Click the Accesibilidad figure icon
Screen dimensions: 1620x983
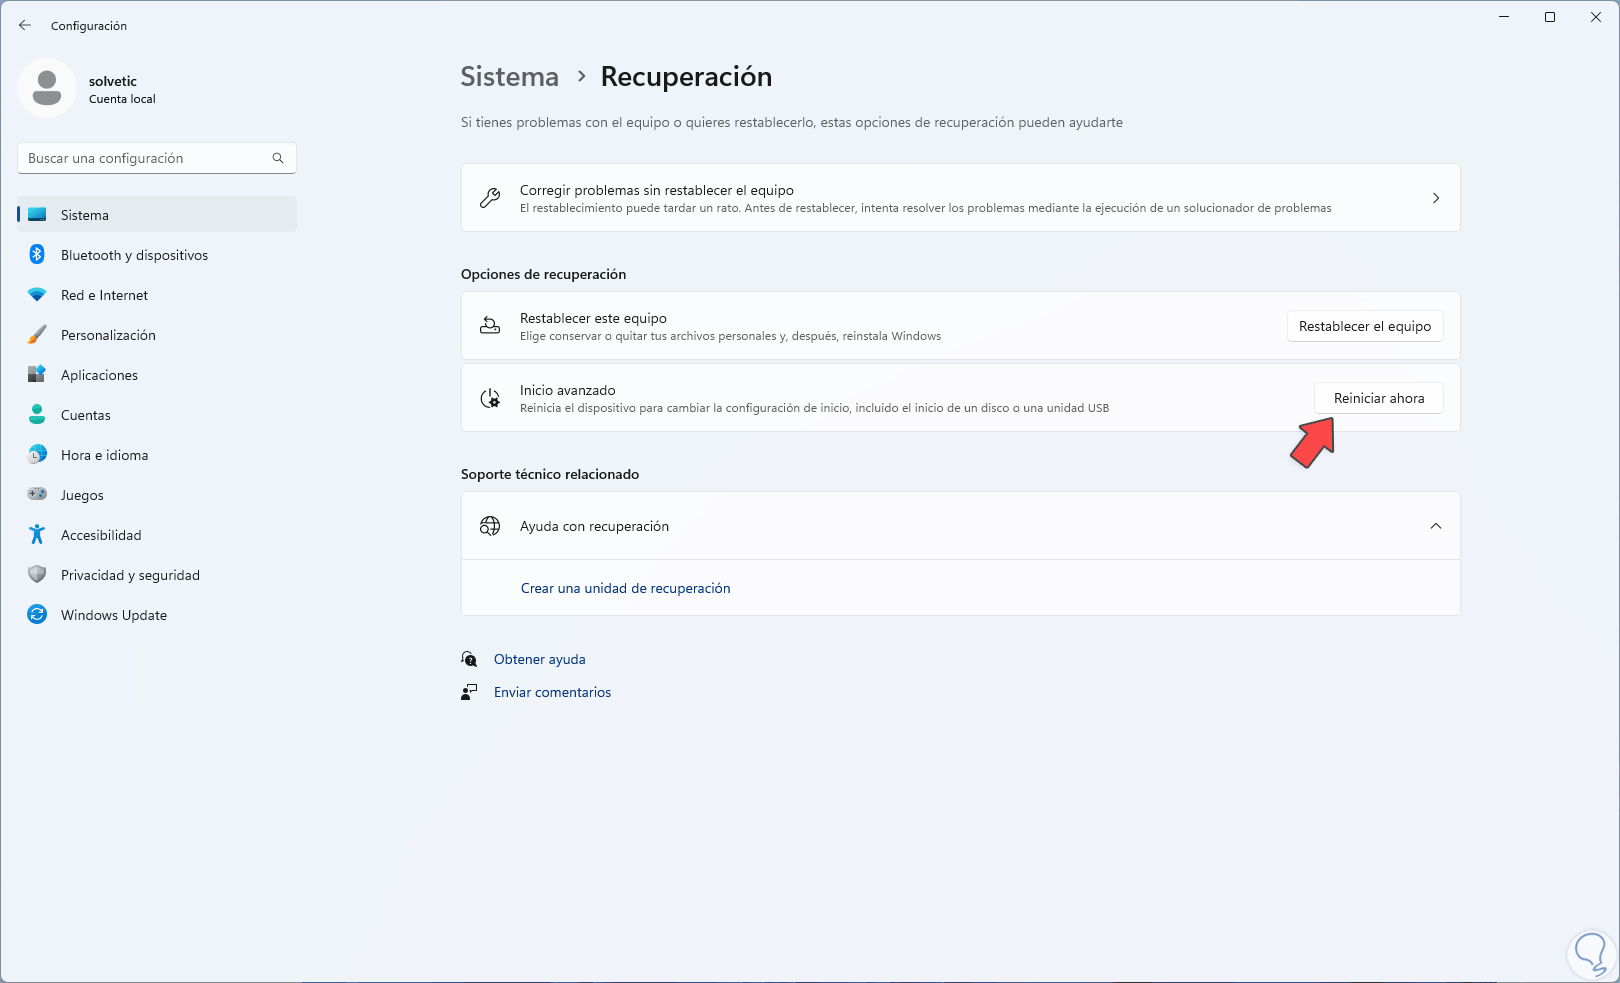coord(37,535)
